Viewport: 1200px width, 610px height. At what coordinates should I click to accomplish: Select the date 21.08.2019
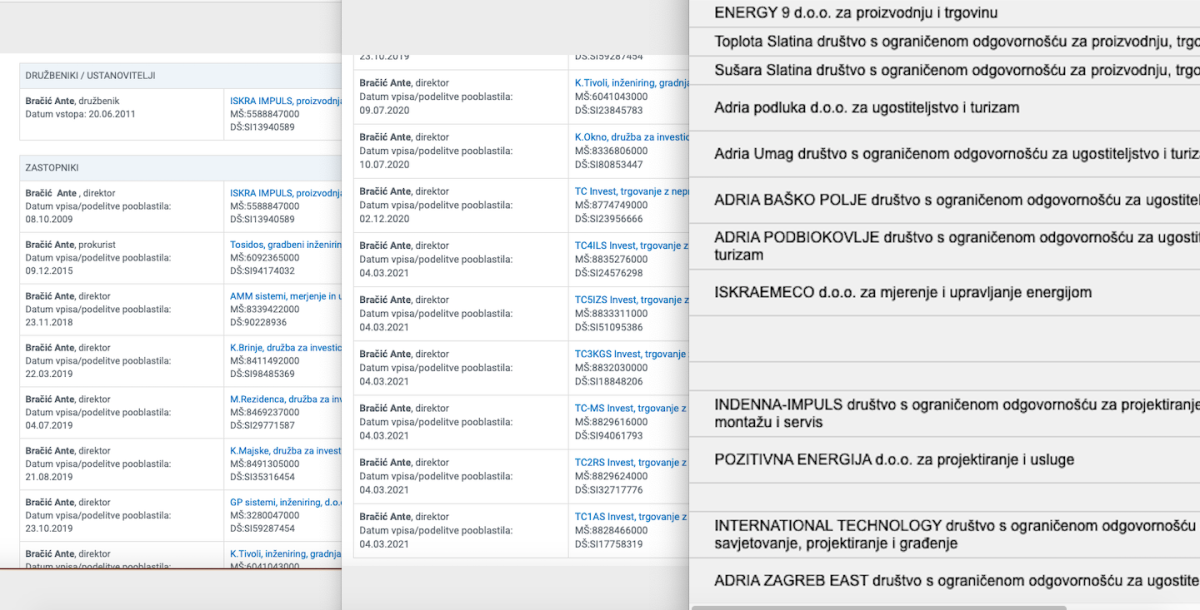(49, 477)
